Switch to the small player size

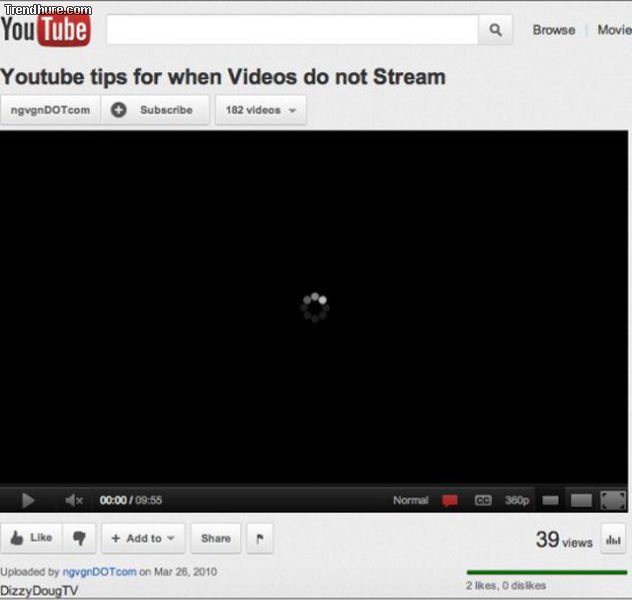(550, 500)
